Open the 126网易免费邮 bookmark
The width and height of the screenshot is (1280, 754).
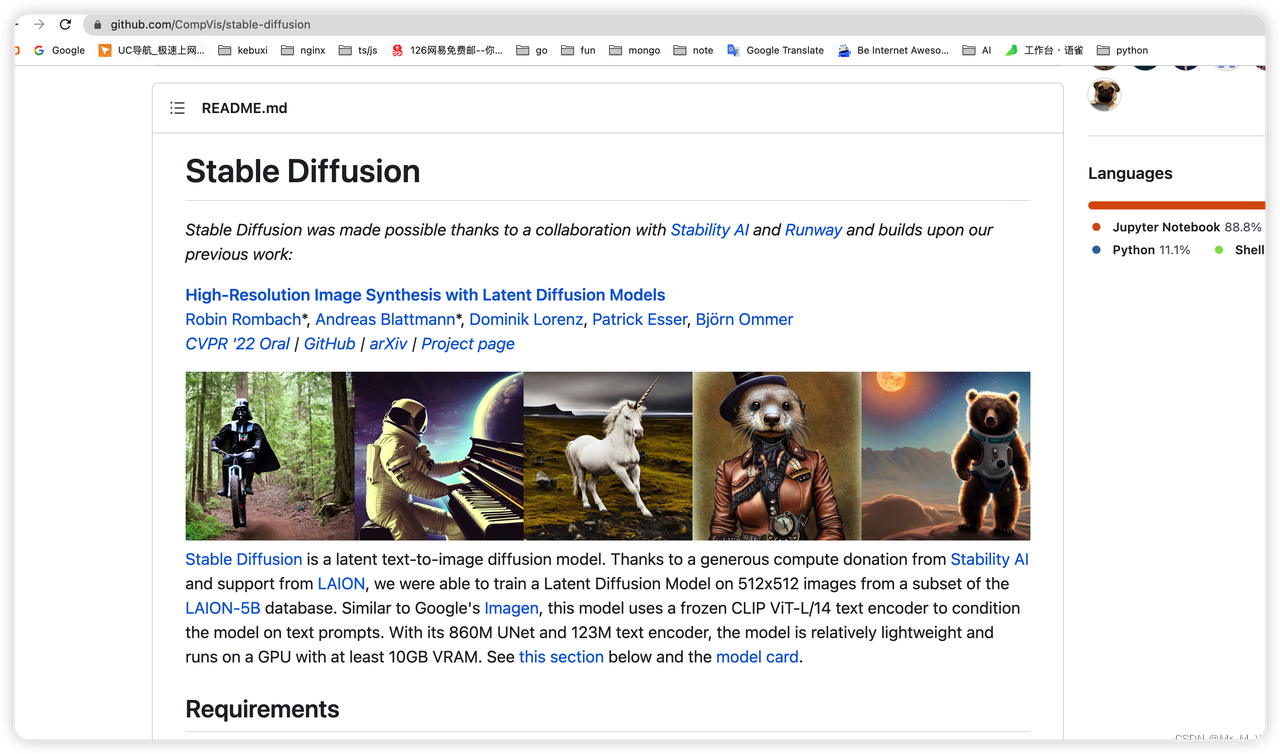447,50
